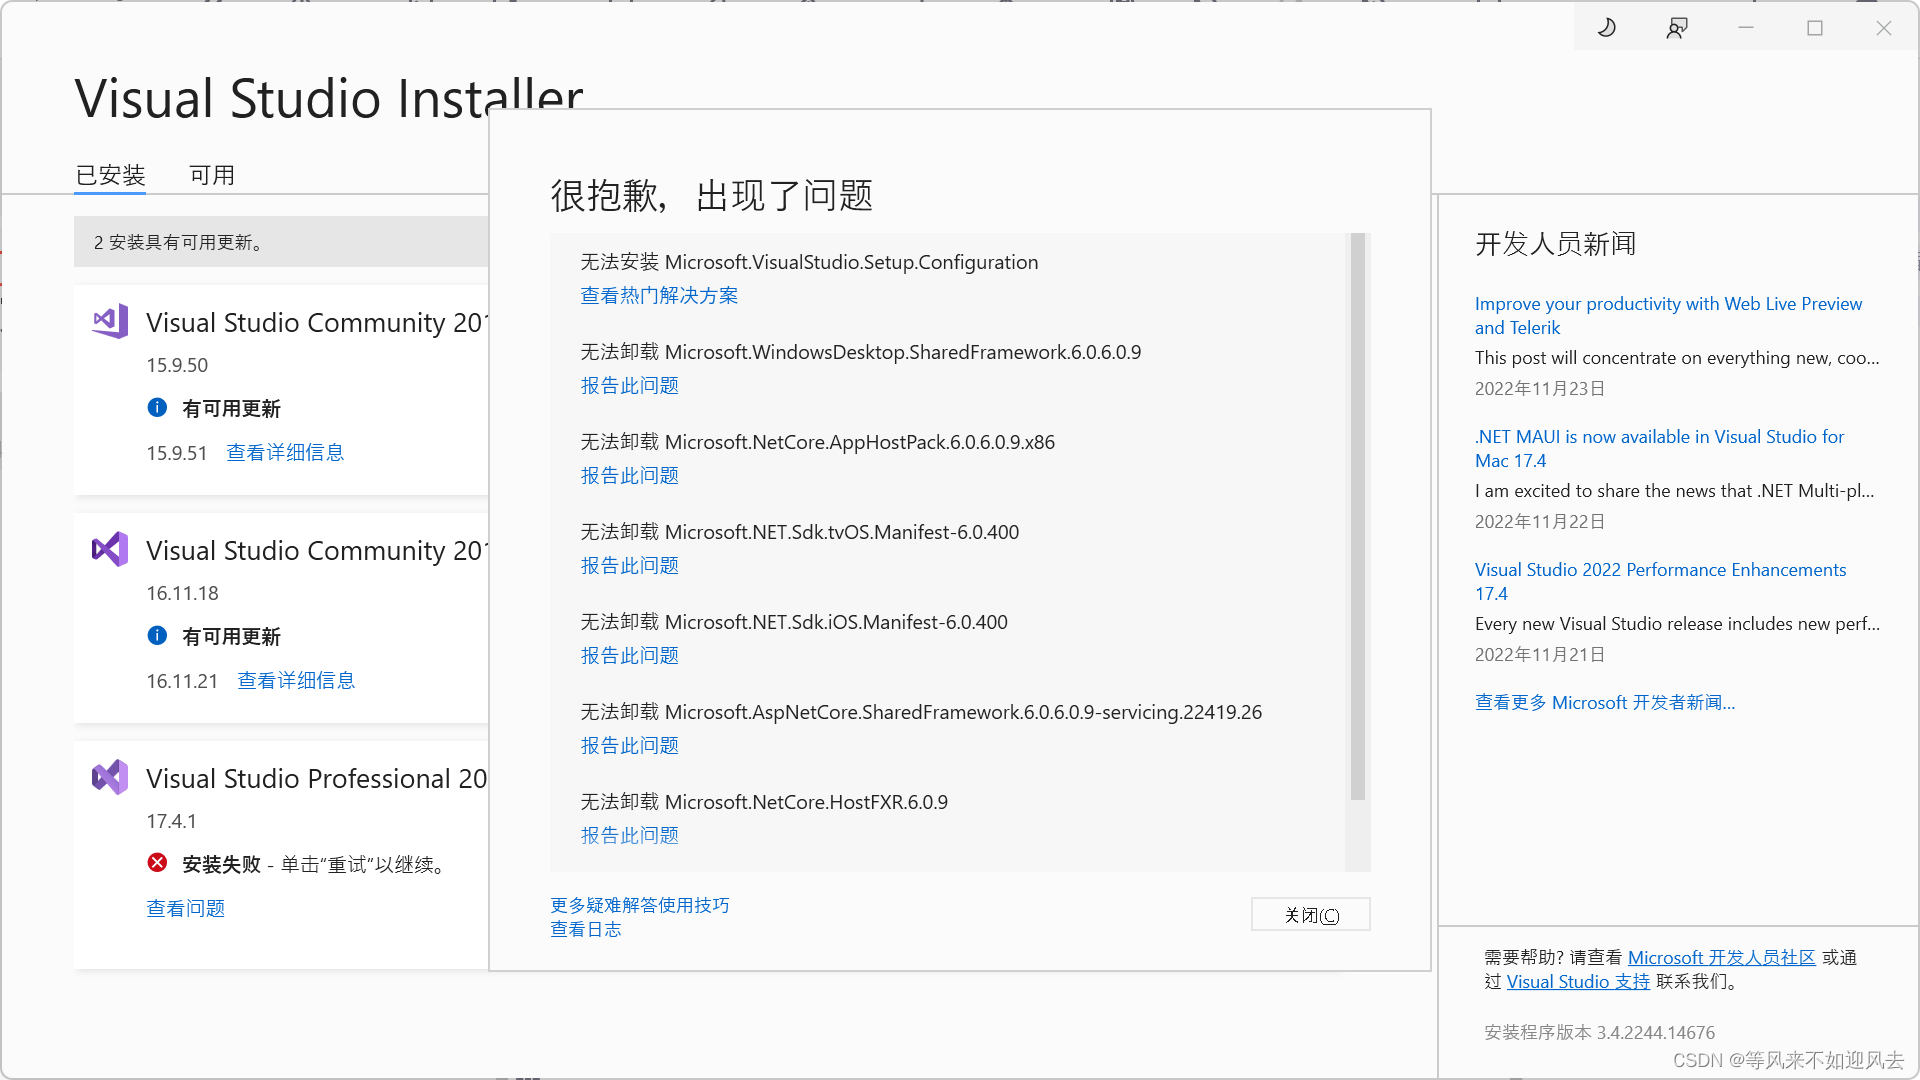
Task: Click date 2022年11月22日
Action: [x=1540, y=522]
